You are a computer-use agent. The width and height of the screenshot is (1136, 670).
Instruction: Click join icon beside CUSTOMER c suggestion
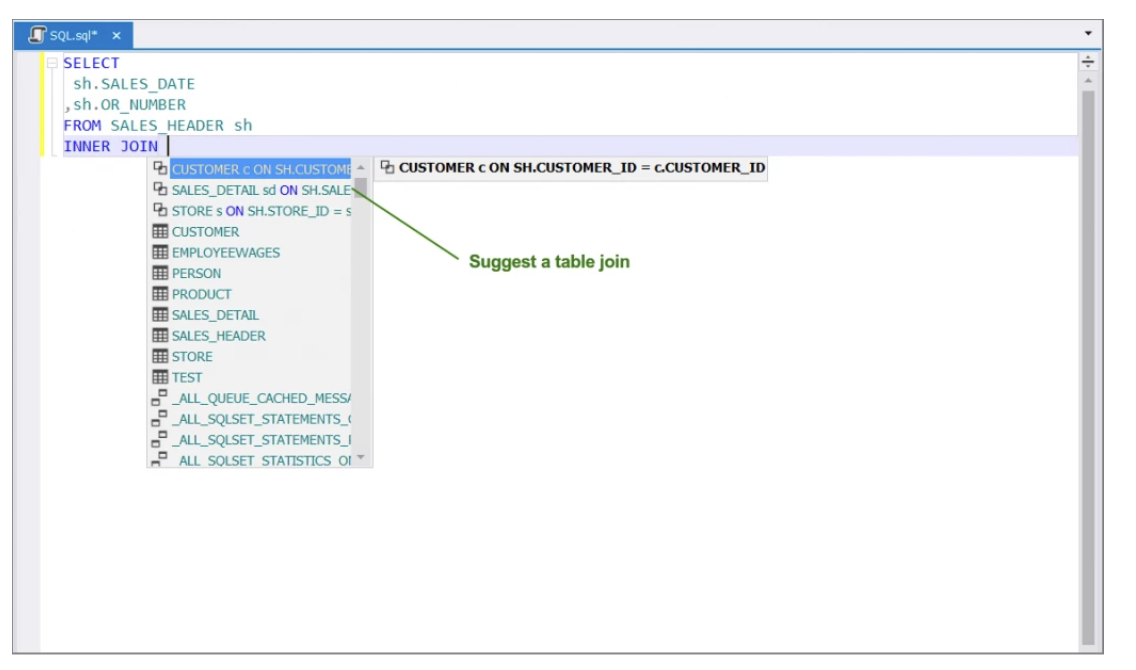click(160, 168)
